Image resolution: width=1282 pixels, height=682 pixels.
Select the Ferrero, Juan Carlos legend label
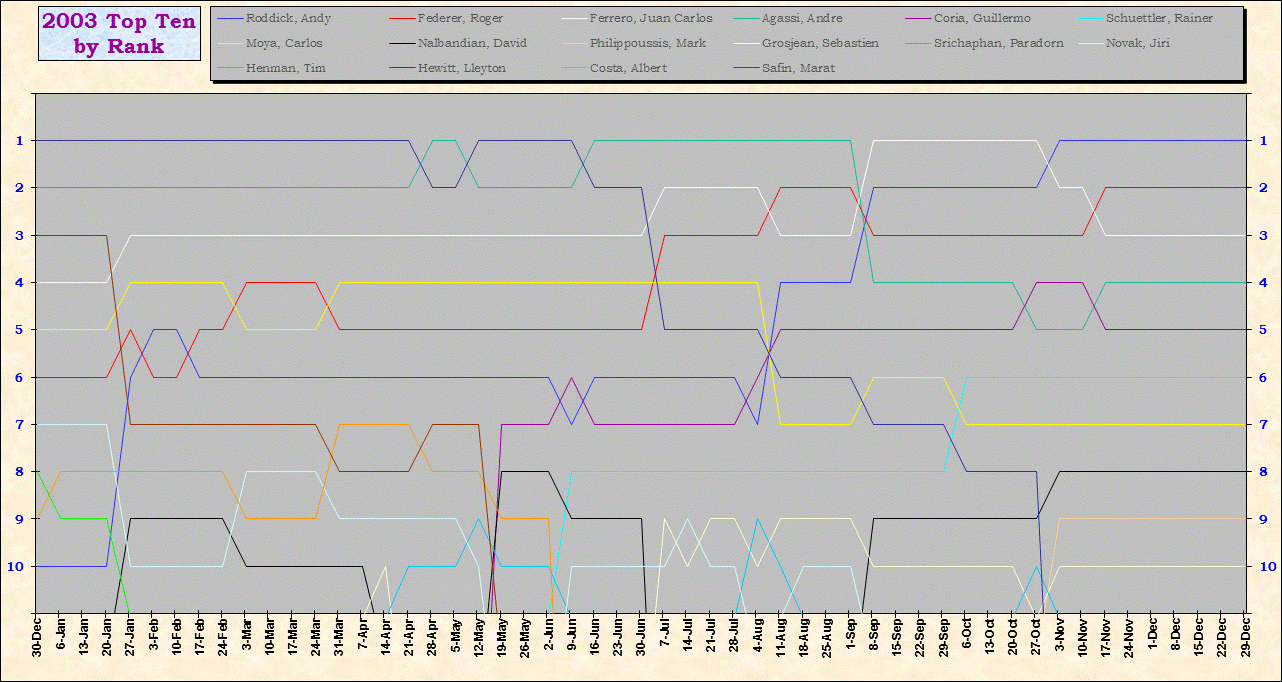coord(651,19)
